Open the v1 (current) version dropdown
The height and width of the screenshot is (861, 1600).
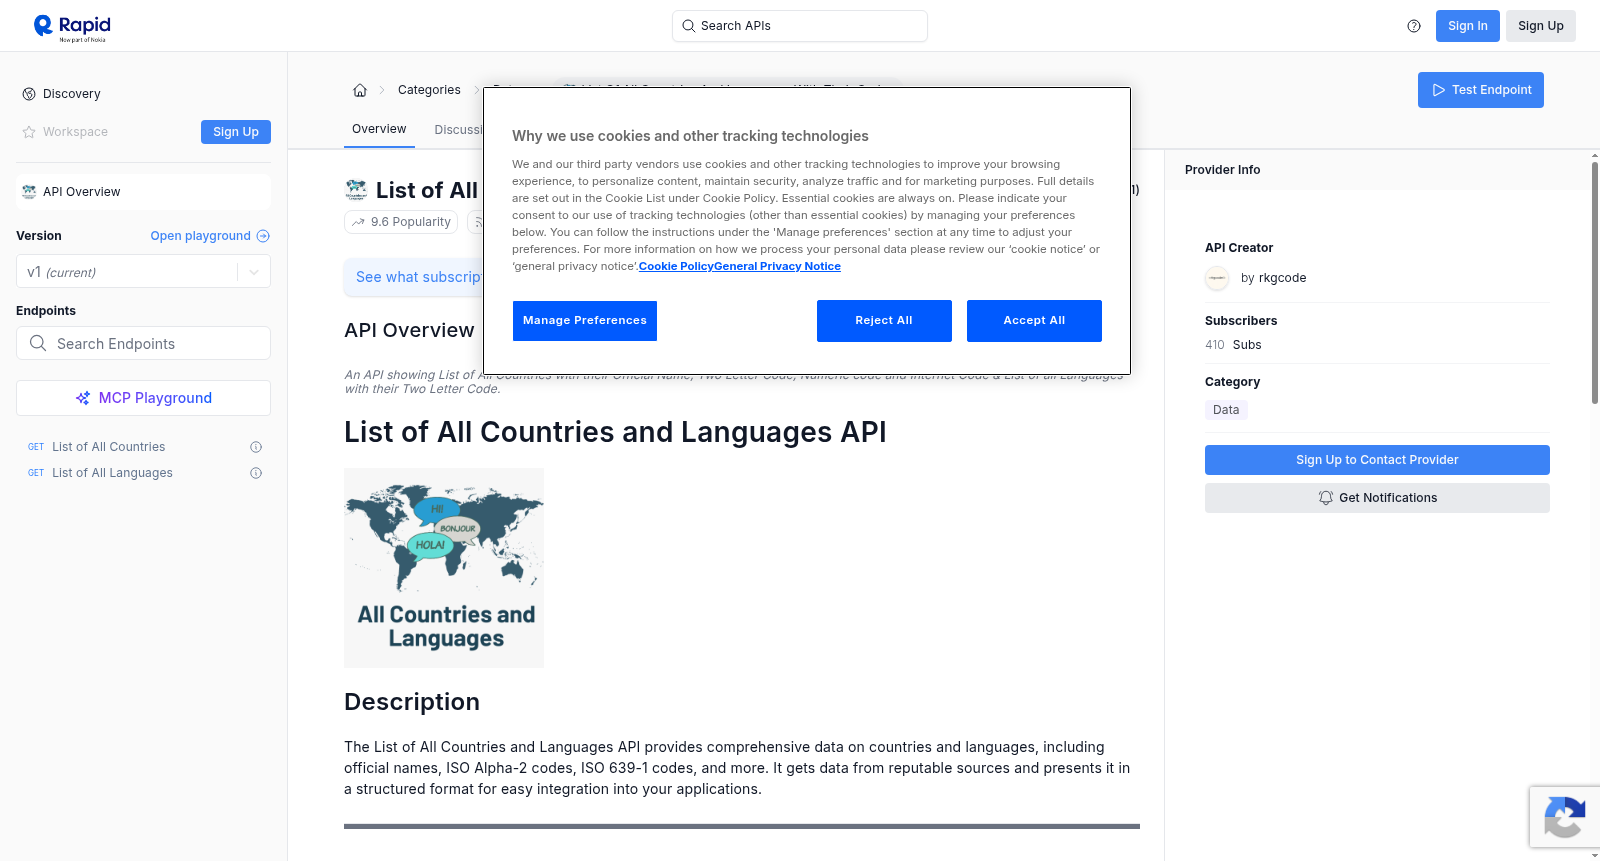click(143, 272)
